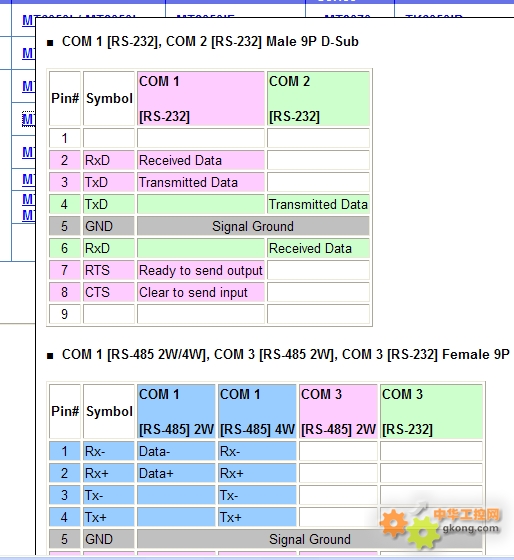Click the COM 3 [RS-232] column header
514x560 pixels.
pyautogui.click(x=431, y=411)
